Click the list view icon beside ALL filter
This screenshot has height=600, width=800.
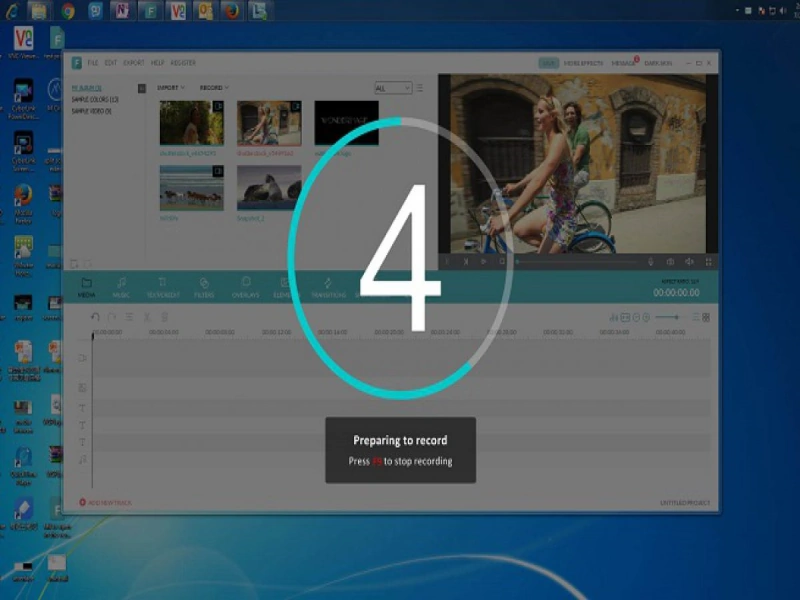[420, 88]
